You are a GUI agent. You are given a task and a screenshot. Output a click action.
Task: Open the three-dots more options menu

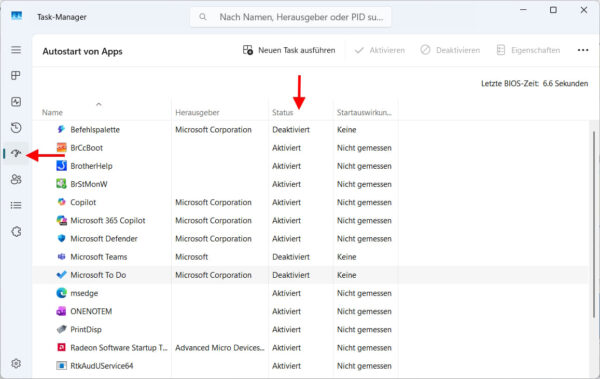583,50
